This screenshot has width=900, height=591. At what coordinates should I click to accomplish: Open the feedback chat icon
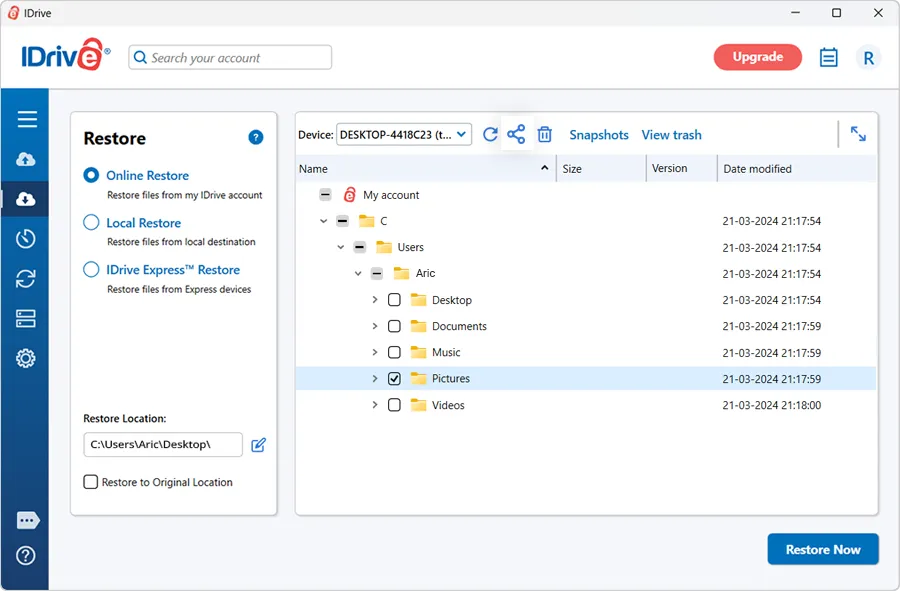[25, 520]
